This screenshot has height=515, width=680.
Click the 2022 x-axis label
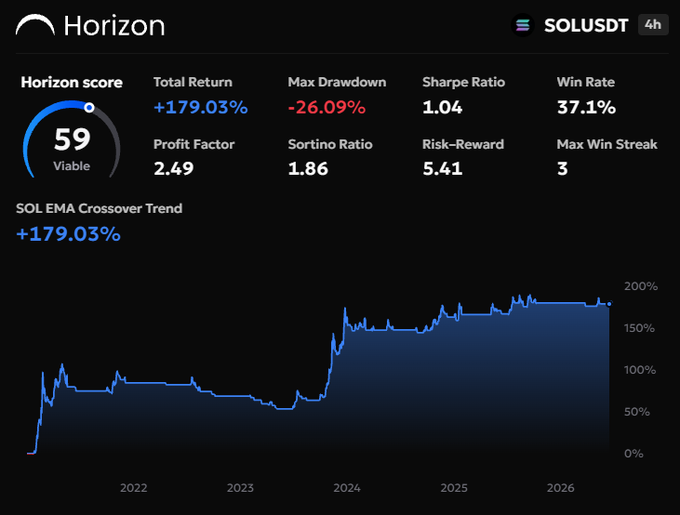[134, 488]
